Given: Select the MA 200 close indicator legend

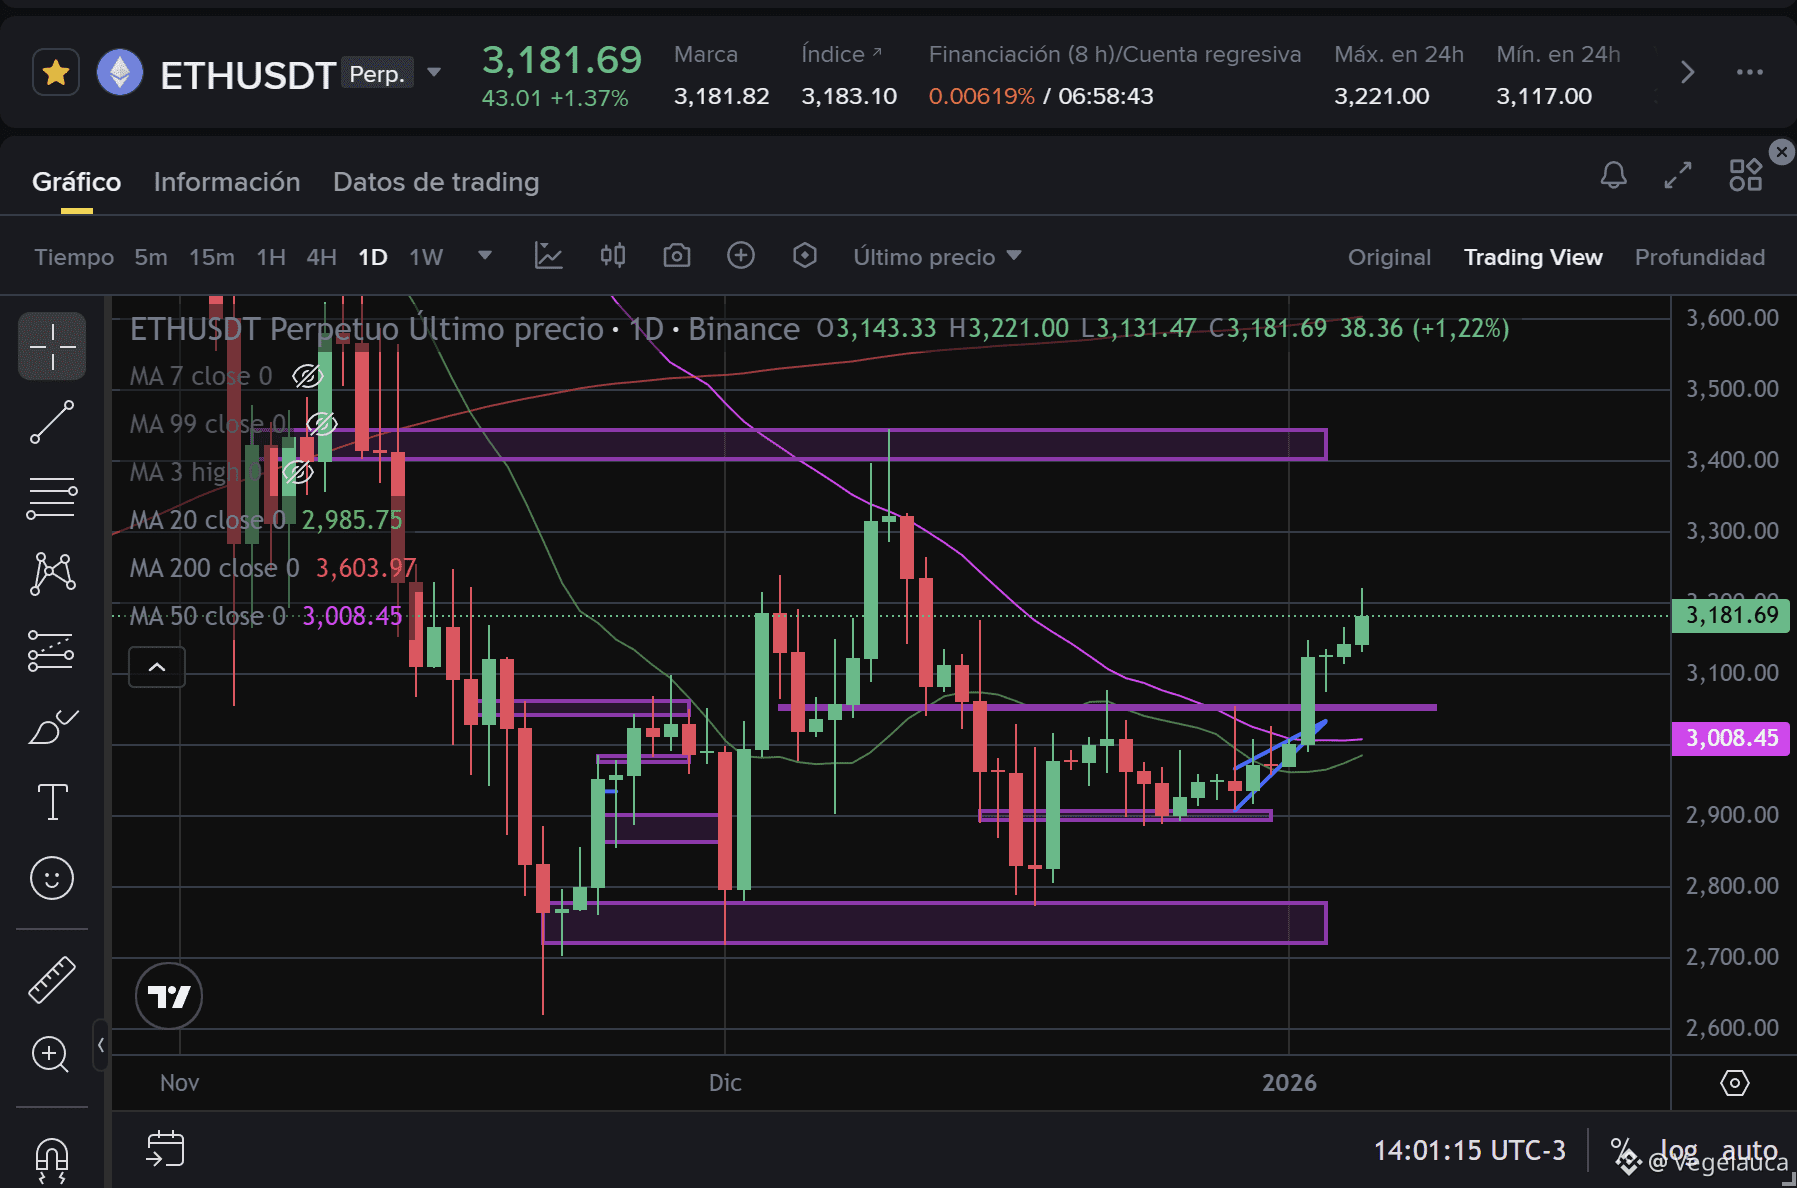Looking at the screenshot, I should [273, 568].
